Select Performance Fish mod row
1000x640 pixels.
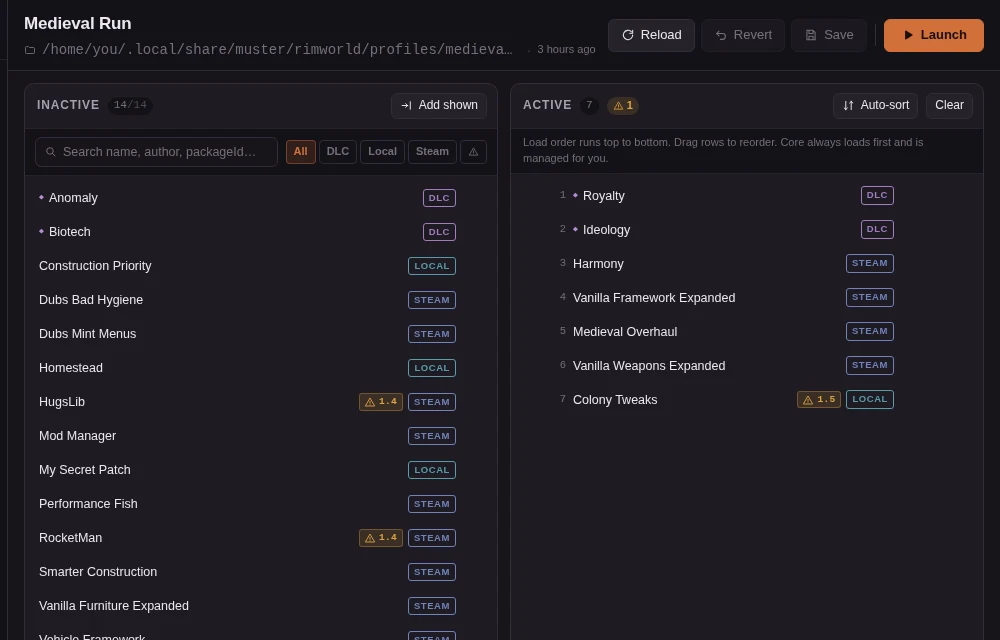coord(261,504)
